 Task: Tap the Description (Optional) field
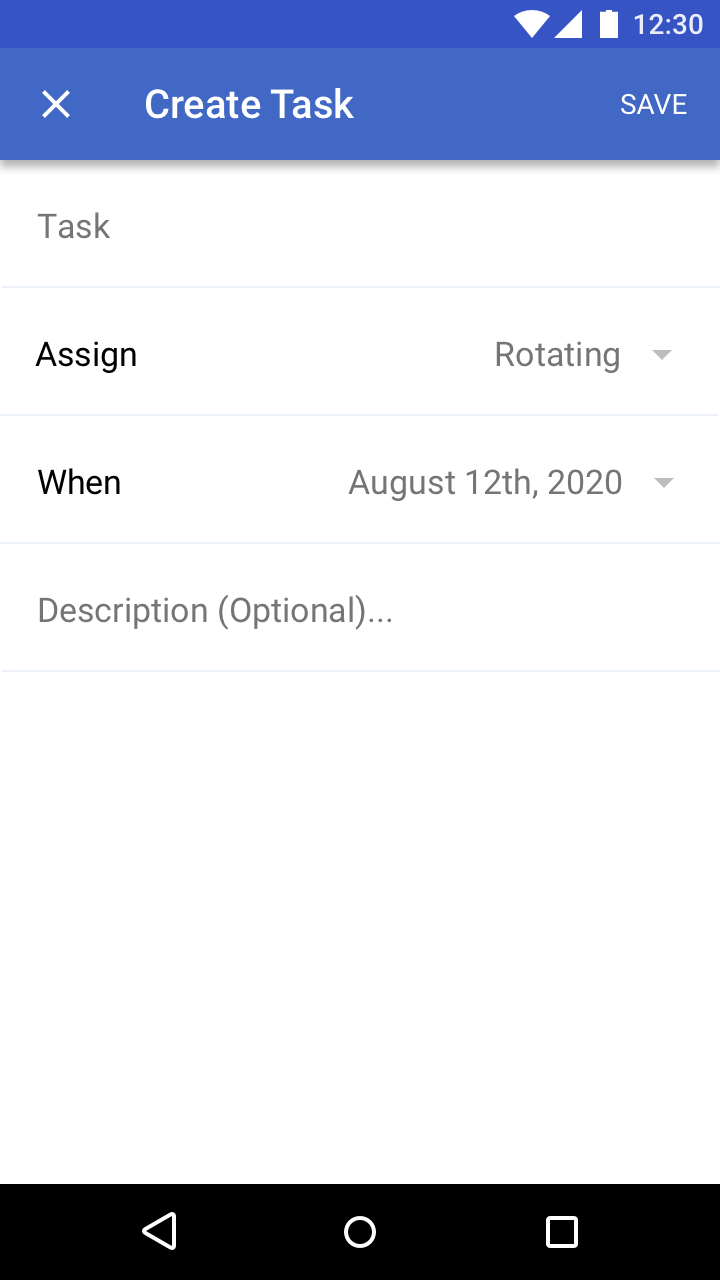click(x=360, y=610)
